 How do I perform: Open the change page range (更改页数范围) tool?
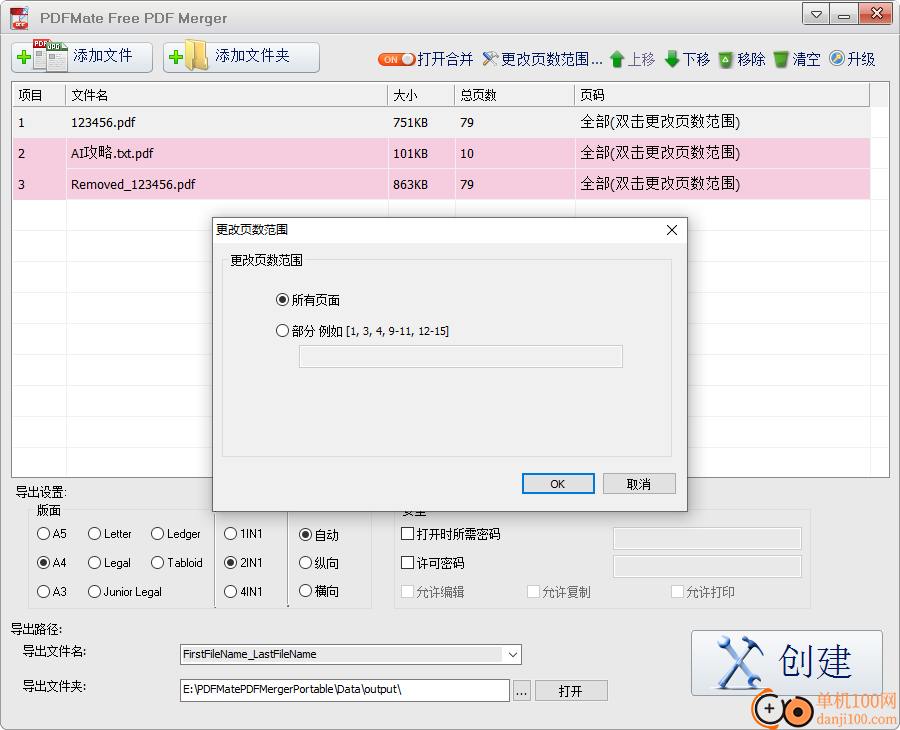click(542, 59)
